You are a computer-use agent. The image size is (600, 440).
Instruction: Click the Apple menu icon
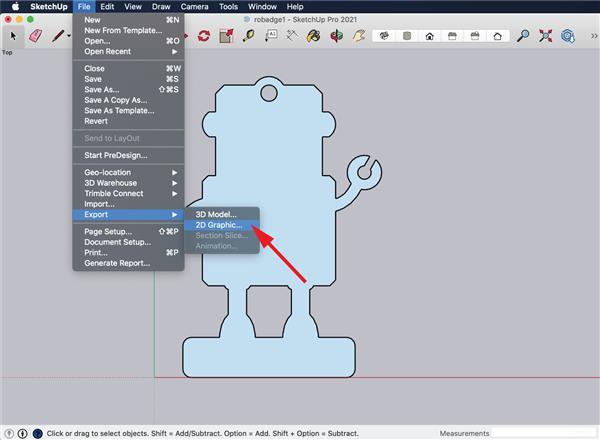[15, 7]
